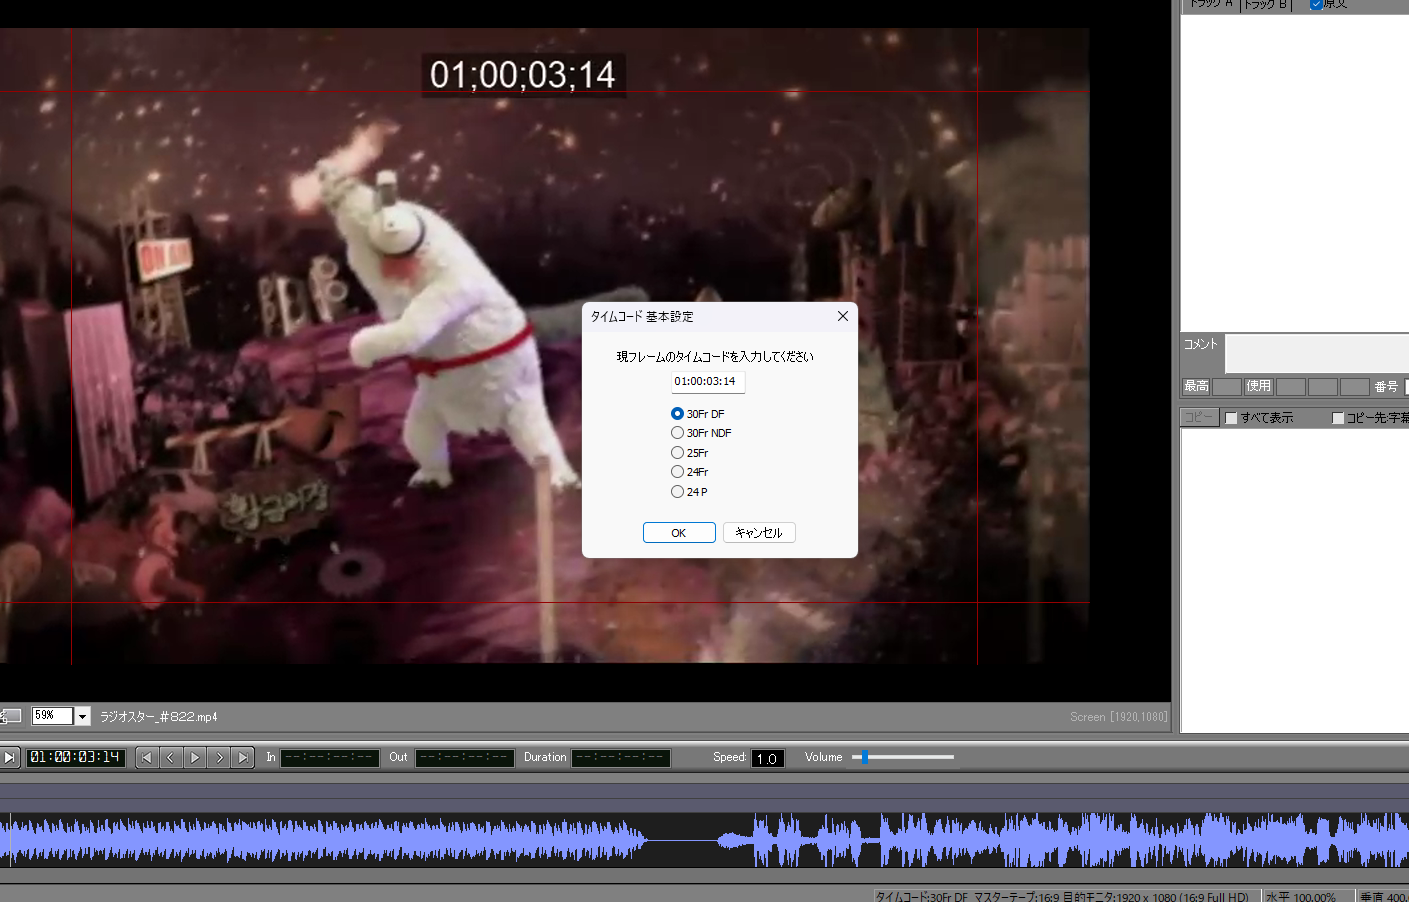
Task: Click the In point timecode field
Action: [x=330, y=758]
